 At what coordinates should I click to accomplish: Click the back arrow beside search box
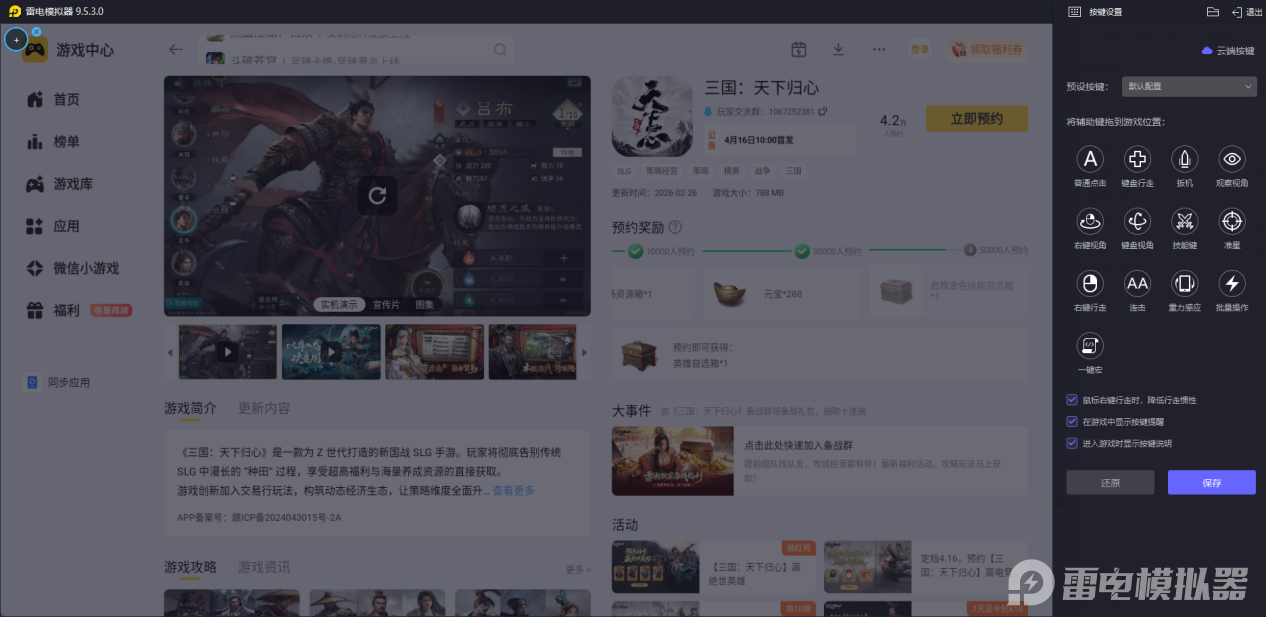[x=176, y=49]
